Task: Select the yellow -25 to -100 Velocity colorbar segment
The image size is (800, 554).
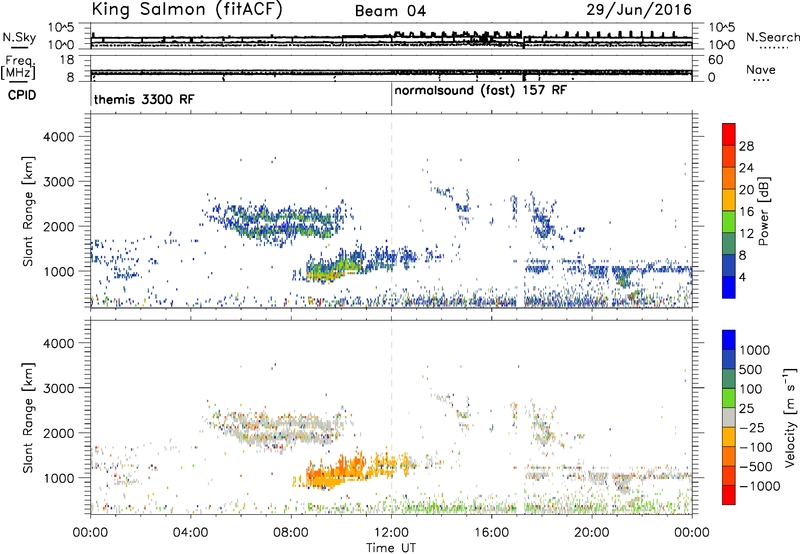Action: [x=729, y=437]
